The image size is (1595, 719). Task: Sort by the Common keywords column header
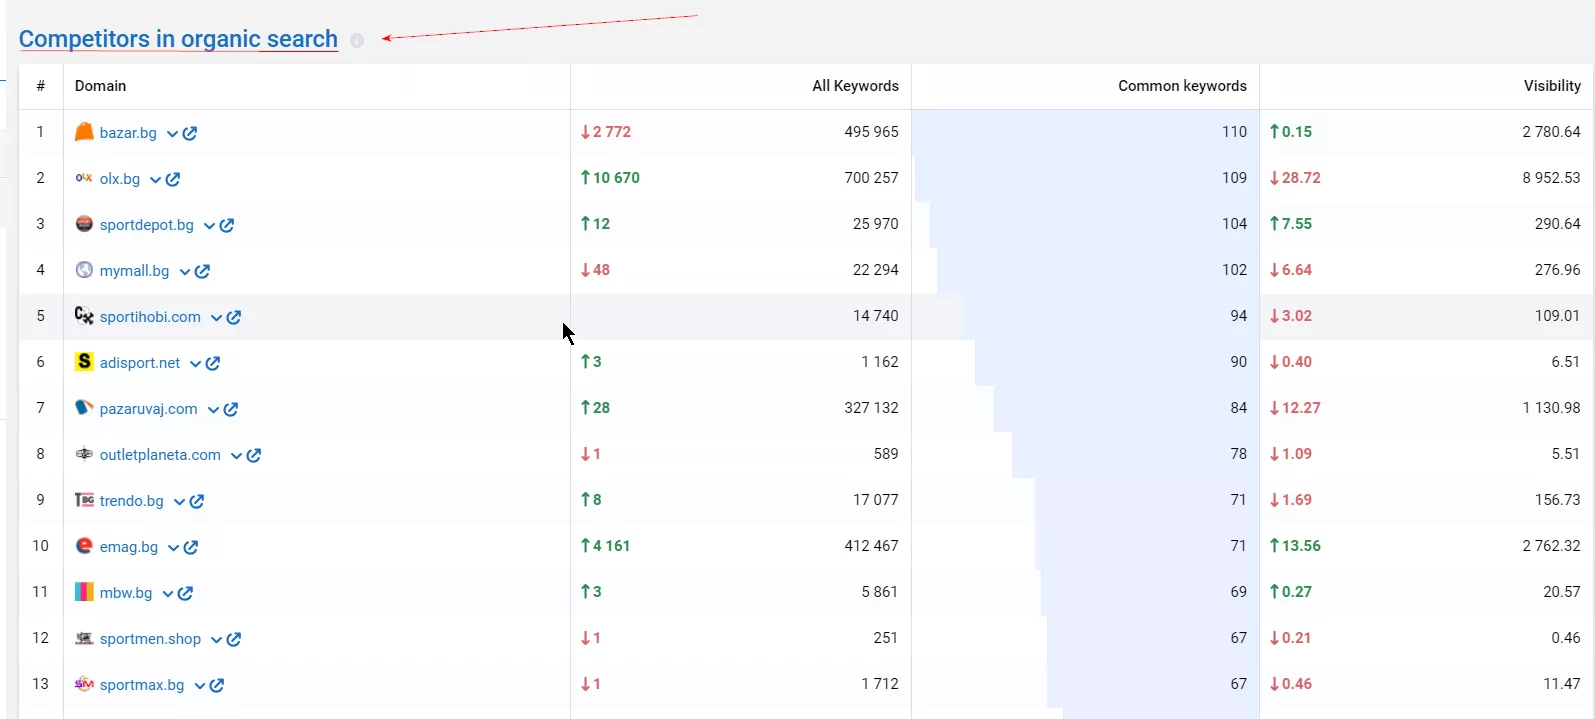1182,86
